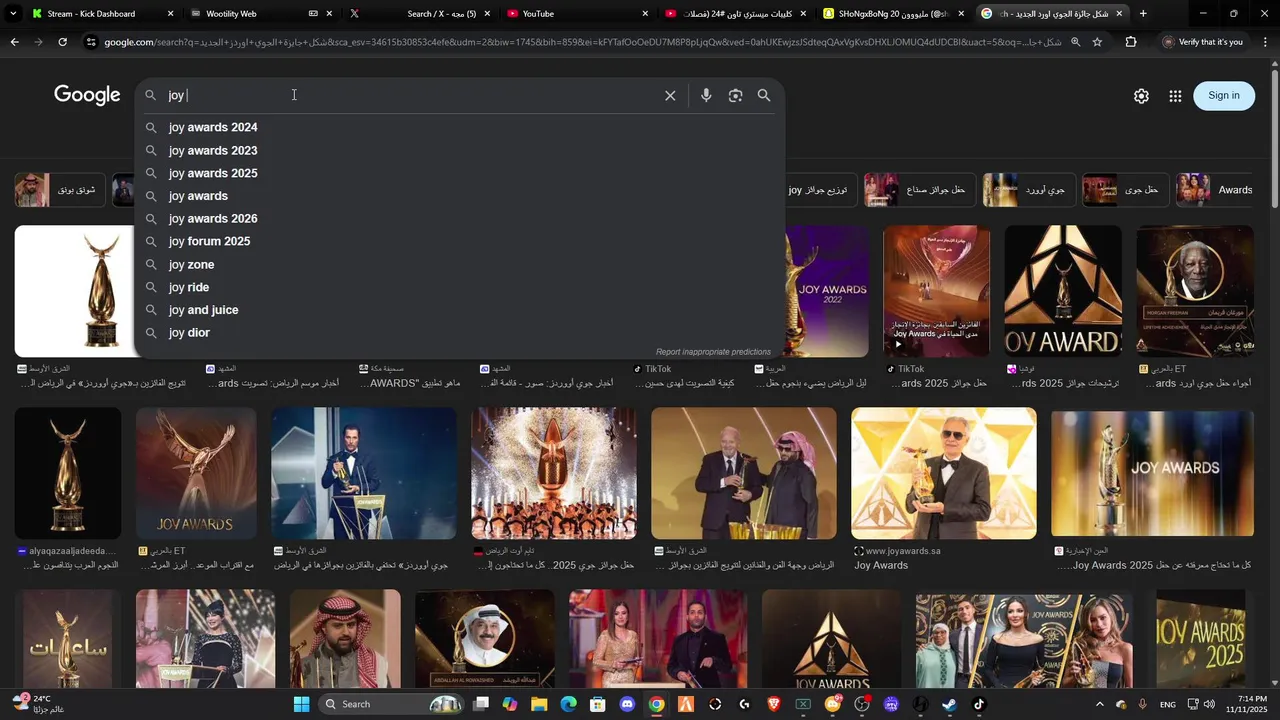The height and width of the screenshot is (720, 1280).
Task: Click Report inappropriate predictions link
Action: (x=713, y=352)
